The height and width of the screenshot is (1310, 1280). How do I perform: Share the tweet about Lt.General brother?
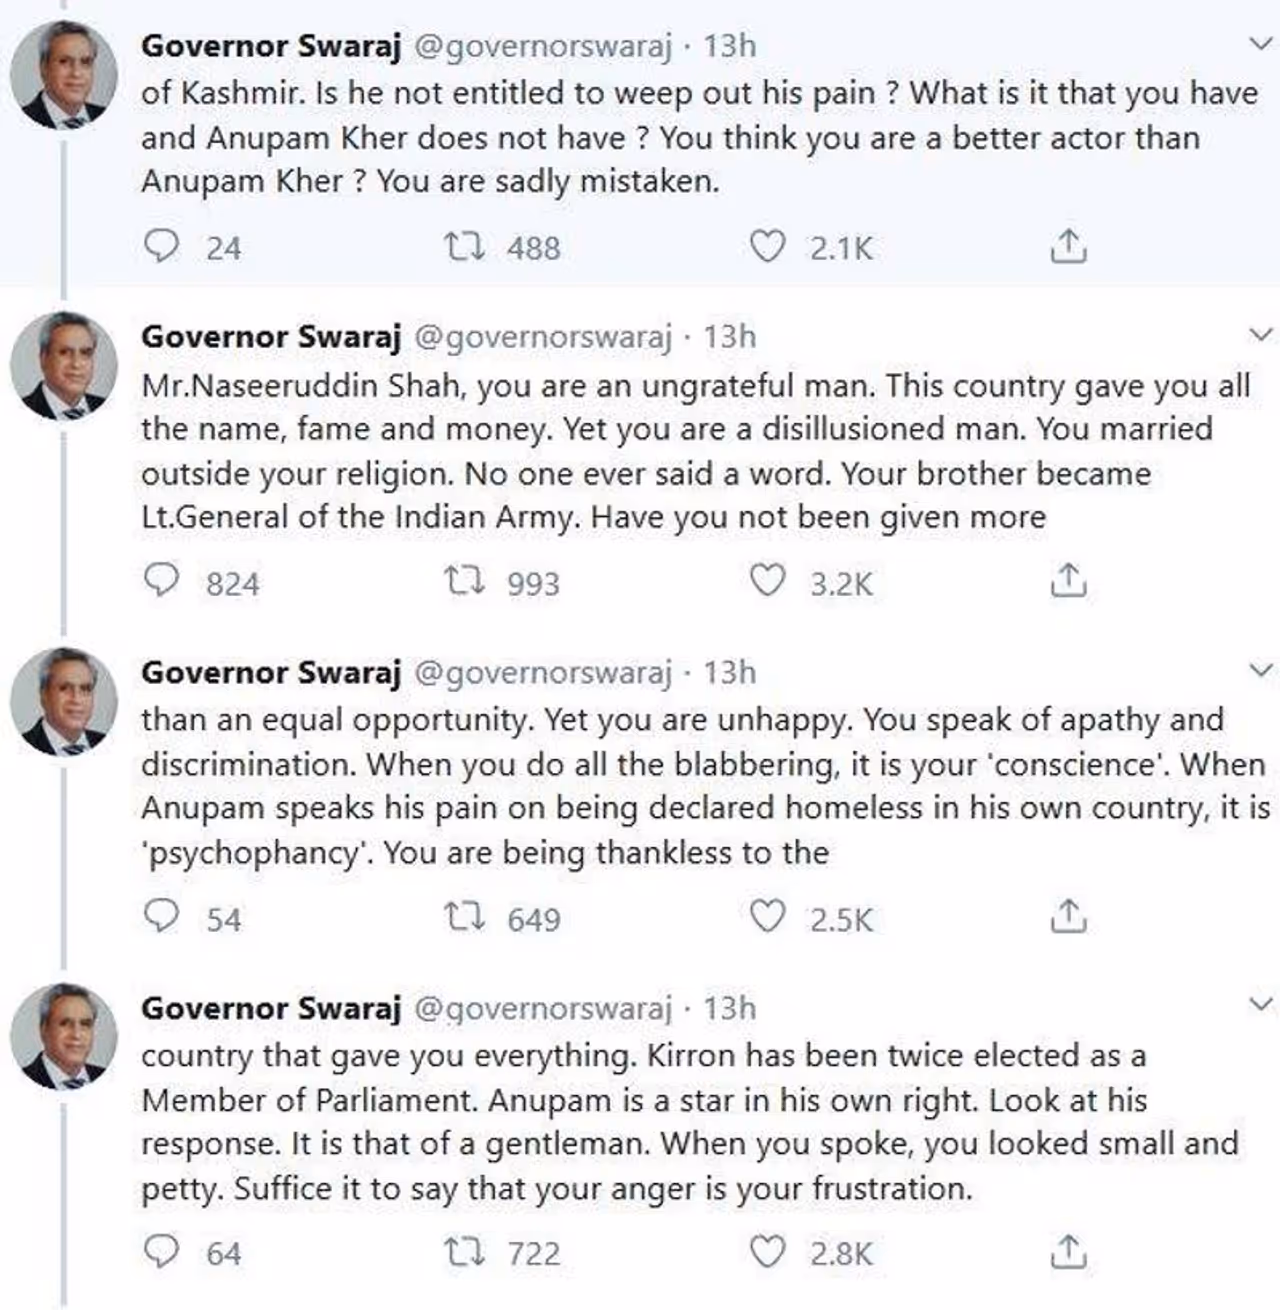(x=1068, y=581)
